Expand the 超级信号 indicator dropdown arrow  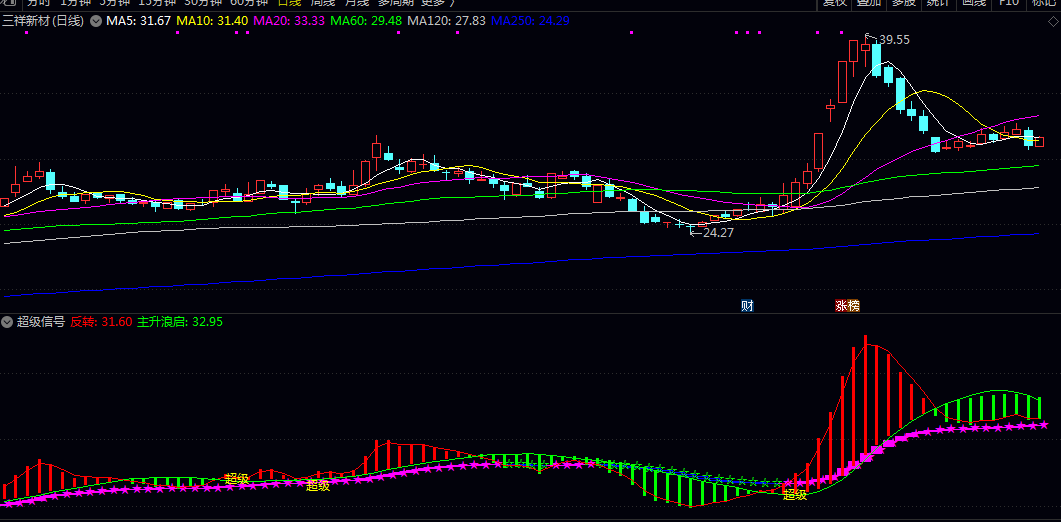[x=7, y=322]
